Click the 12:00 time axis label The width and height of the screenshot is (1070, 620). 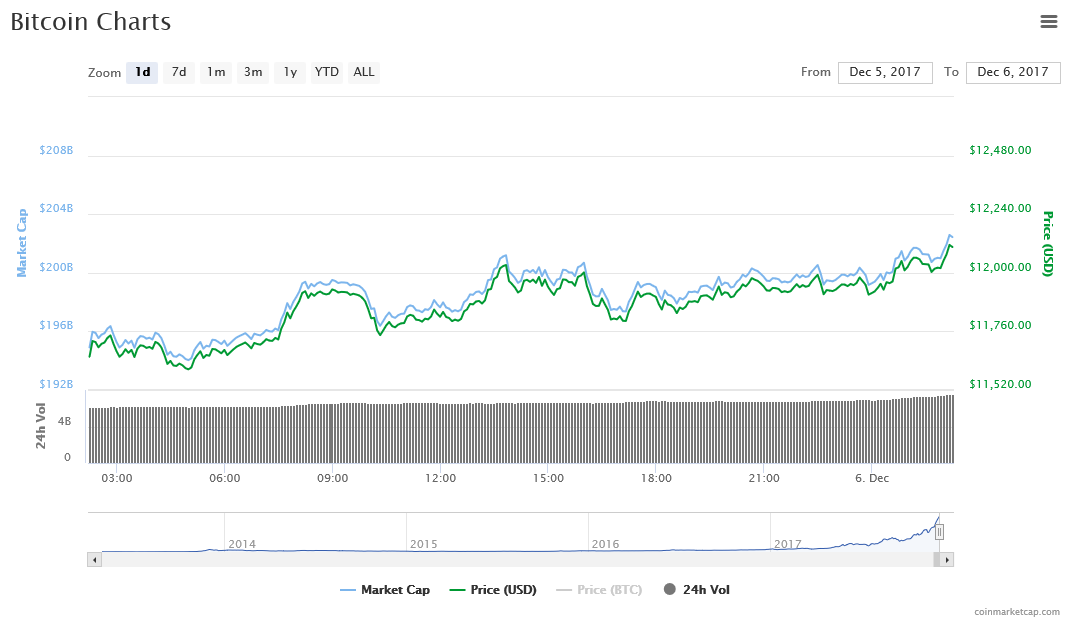pos(440,478)
